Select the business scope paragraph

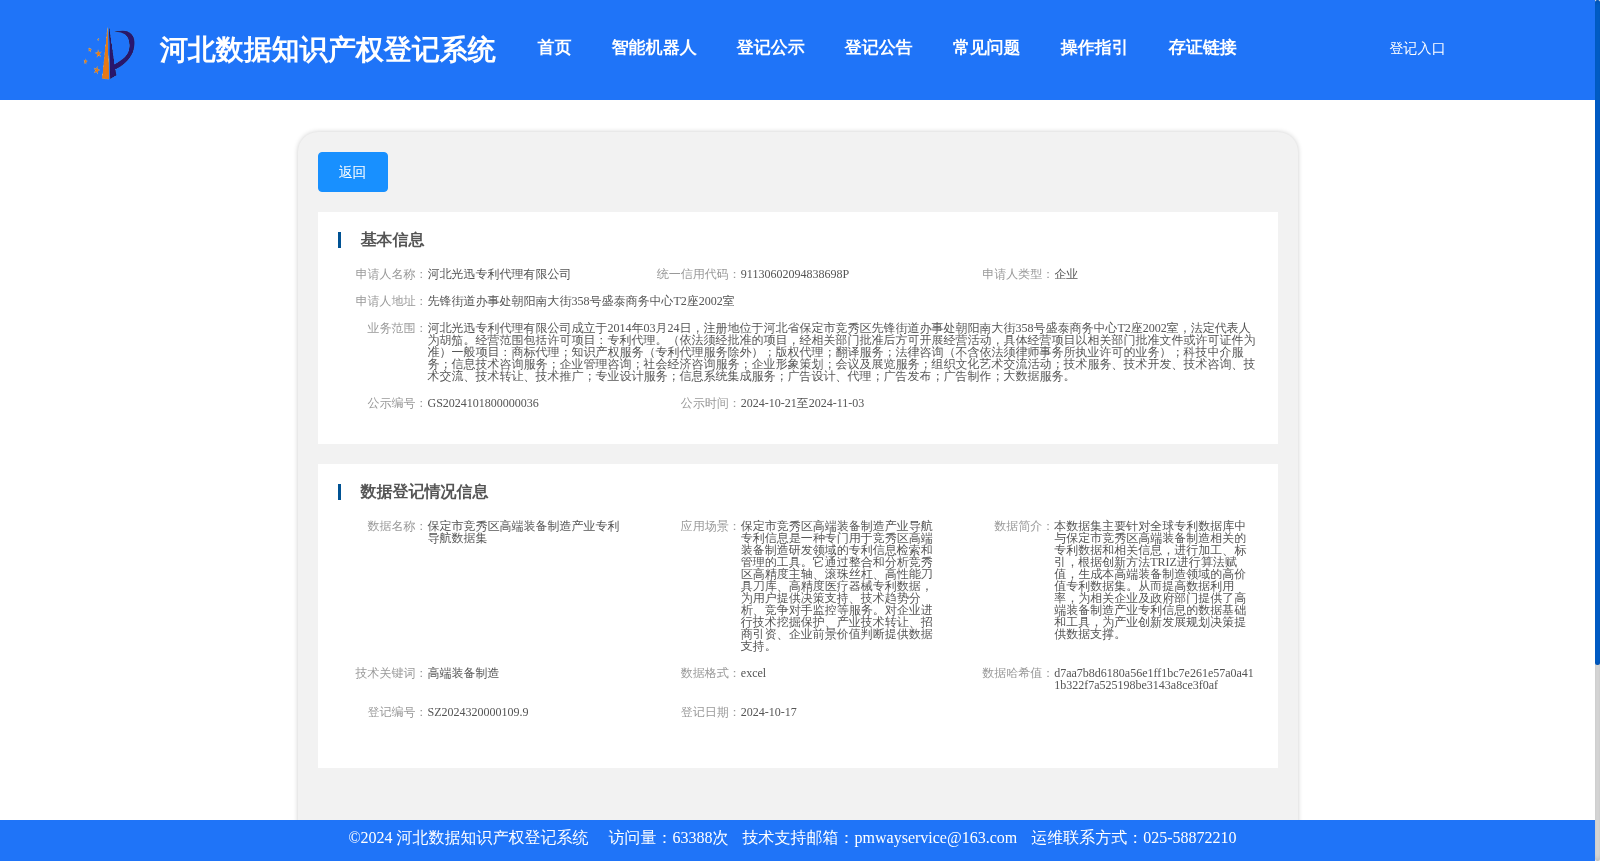click(841, 352)
